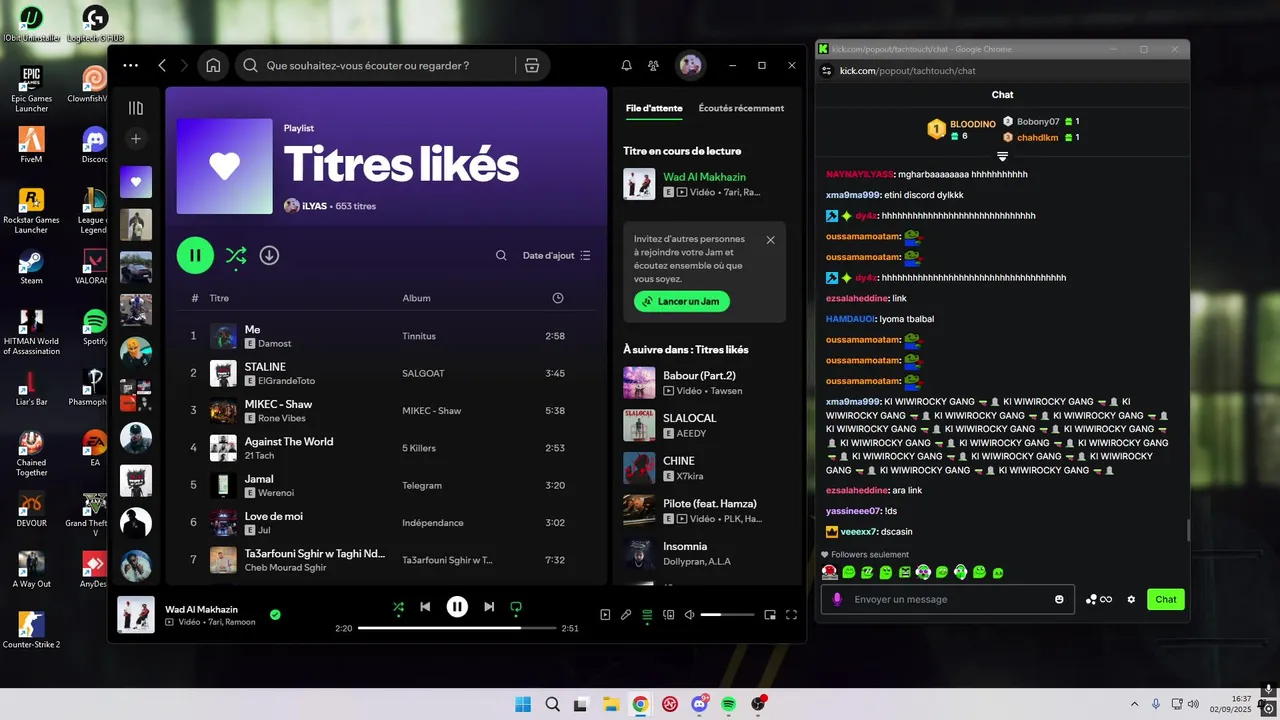Skip to next track
1280x720 pixels.
pyautogui.click(x=489, y=606)
